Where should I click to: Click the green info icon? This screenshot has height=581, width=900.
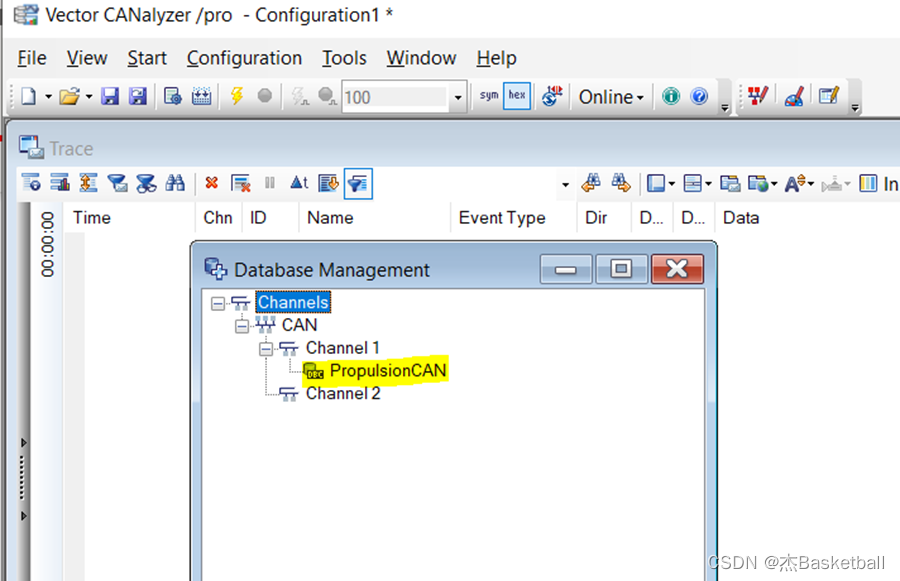tap(670, 96)
